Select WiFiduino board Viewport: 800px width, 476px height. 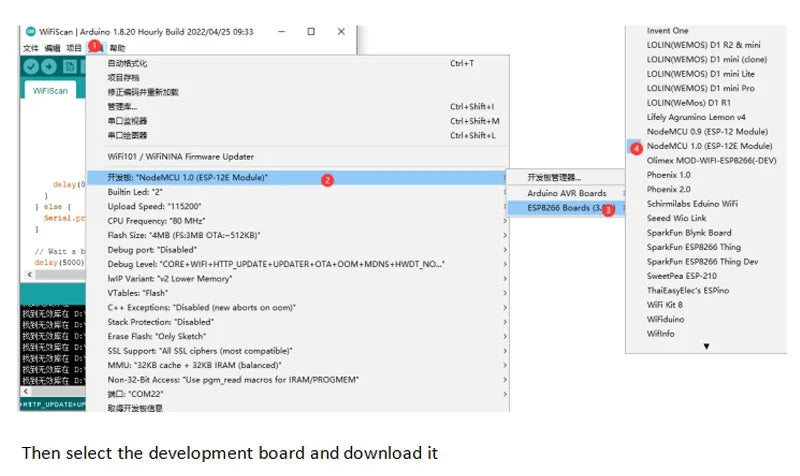pos(706,319)
